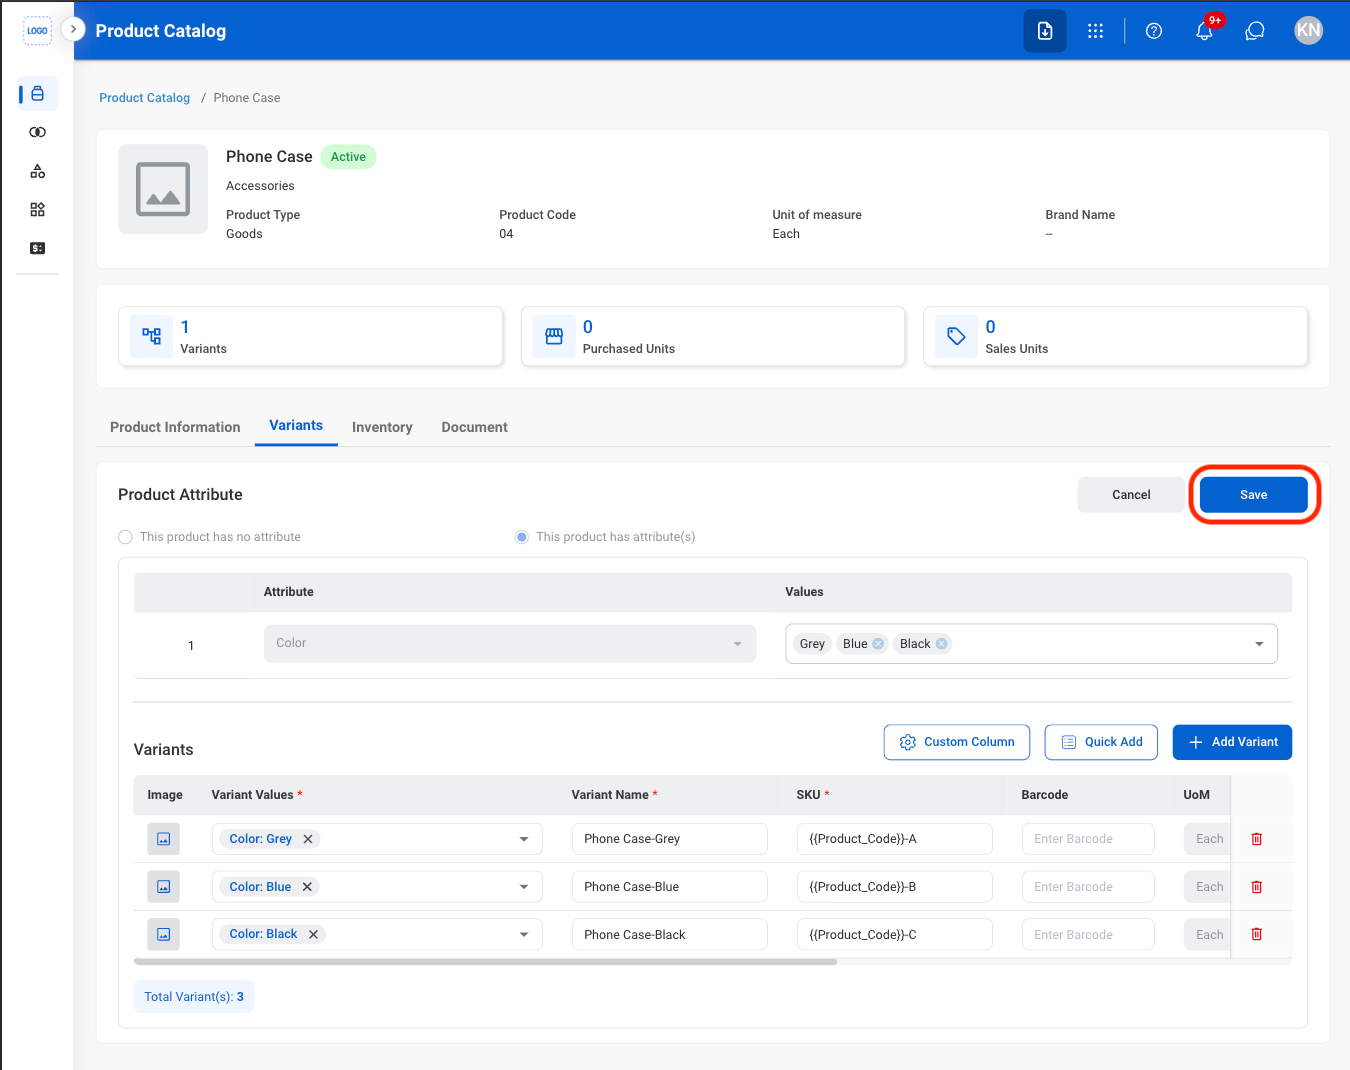The width and height of the screenshot is (1350, 1070).
Task: Click the LOGO icon in top-left corner
Action: pos(37,30)
